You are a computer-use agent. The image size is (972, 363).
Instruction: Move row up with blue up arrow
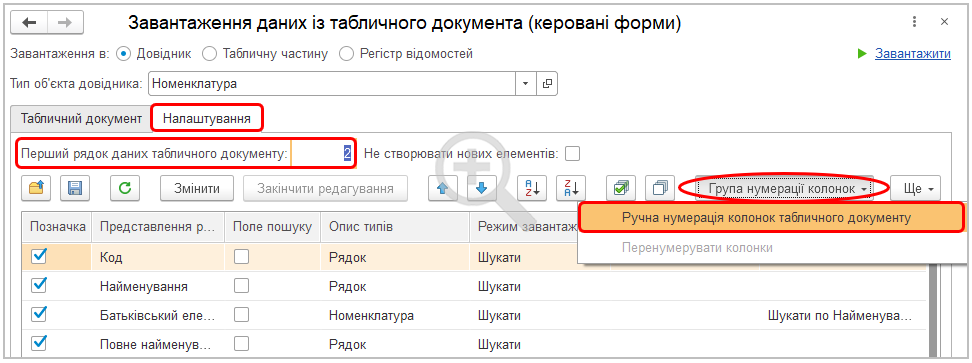tap(443, 188)
